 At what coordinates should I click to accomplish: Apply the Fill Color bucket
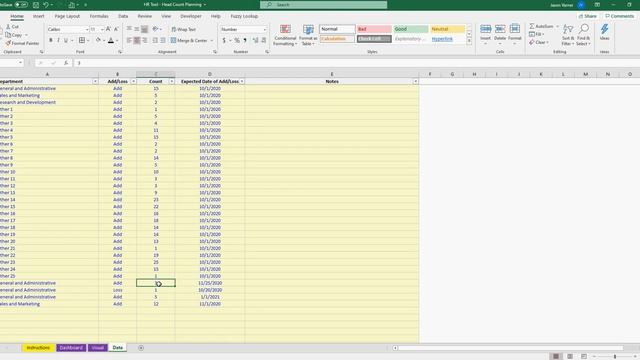98,40
